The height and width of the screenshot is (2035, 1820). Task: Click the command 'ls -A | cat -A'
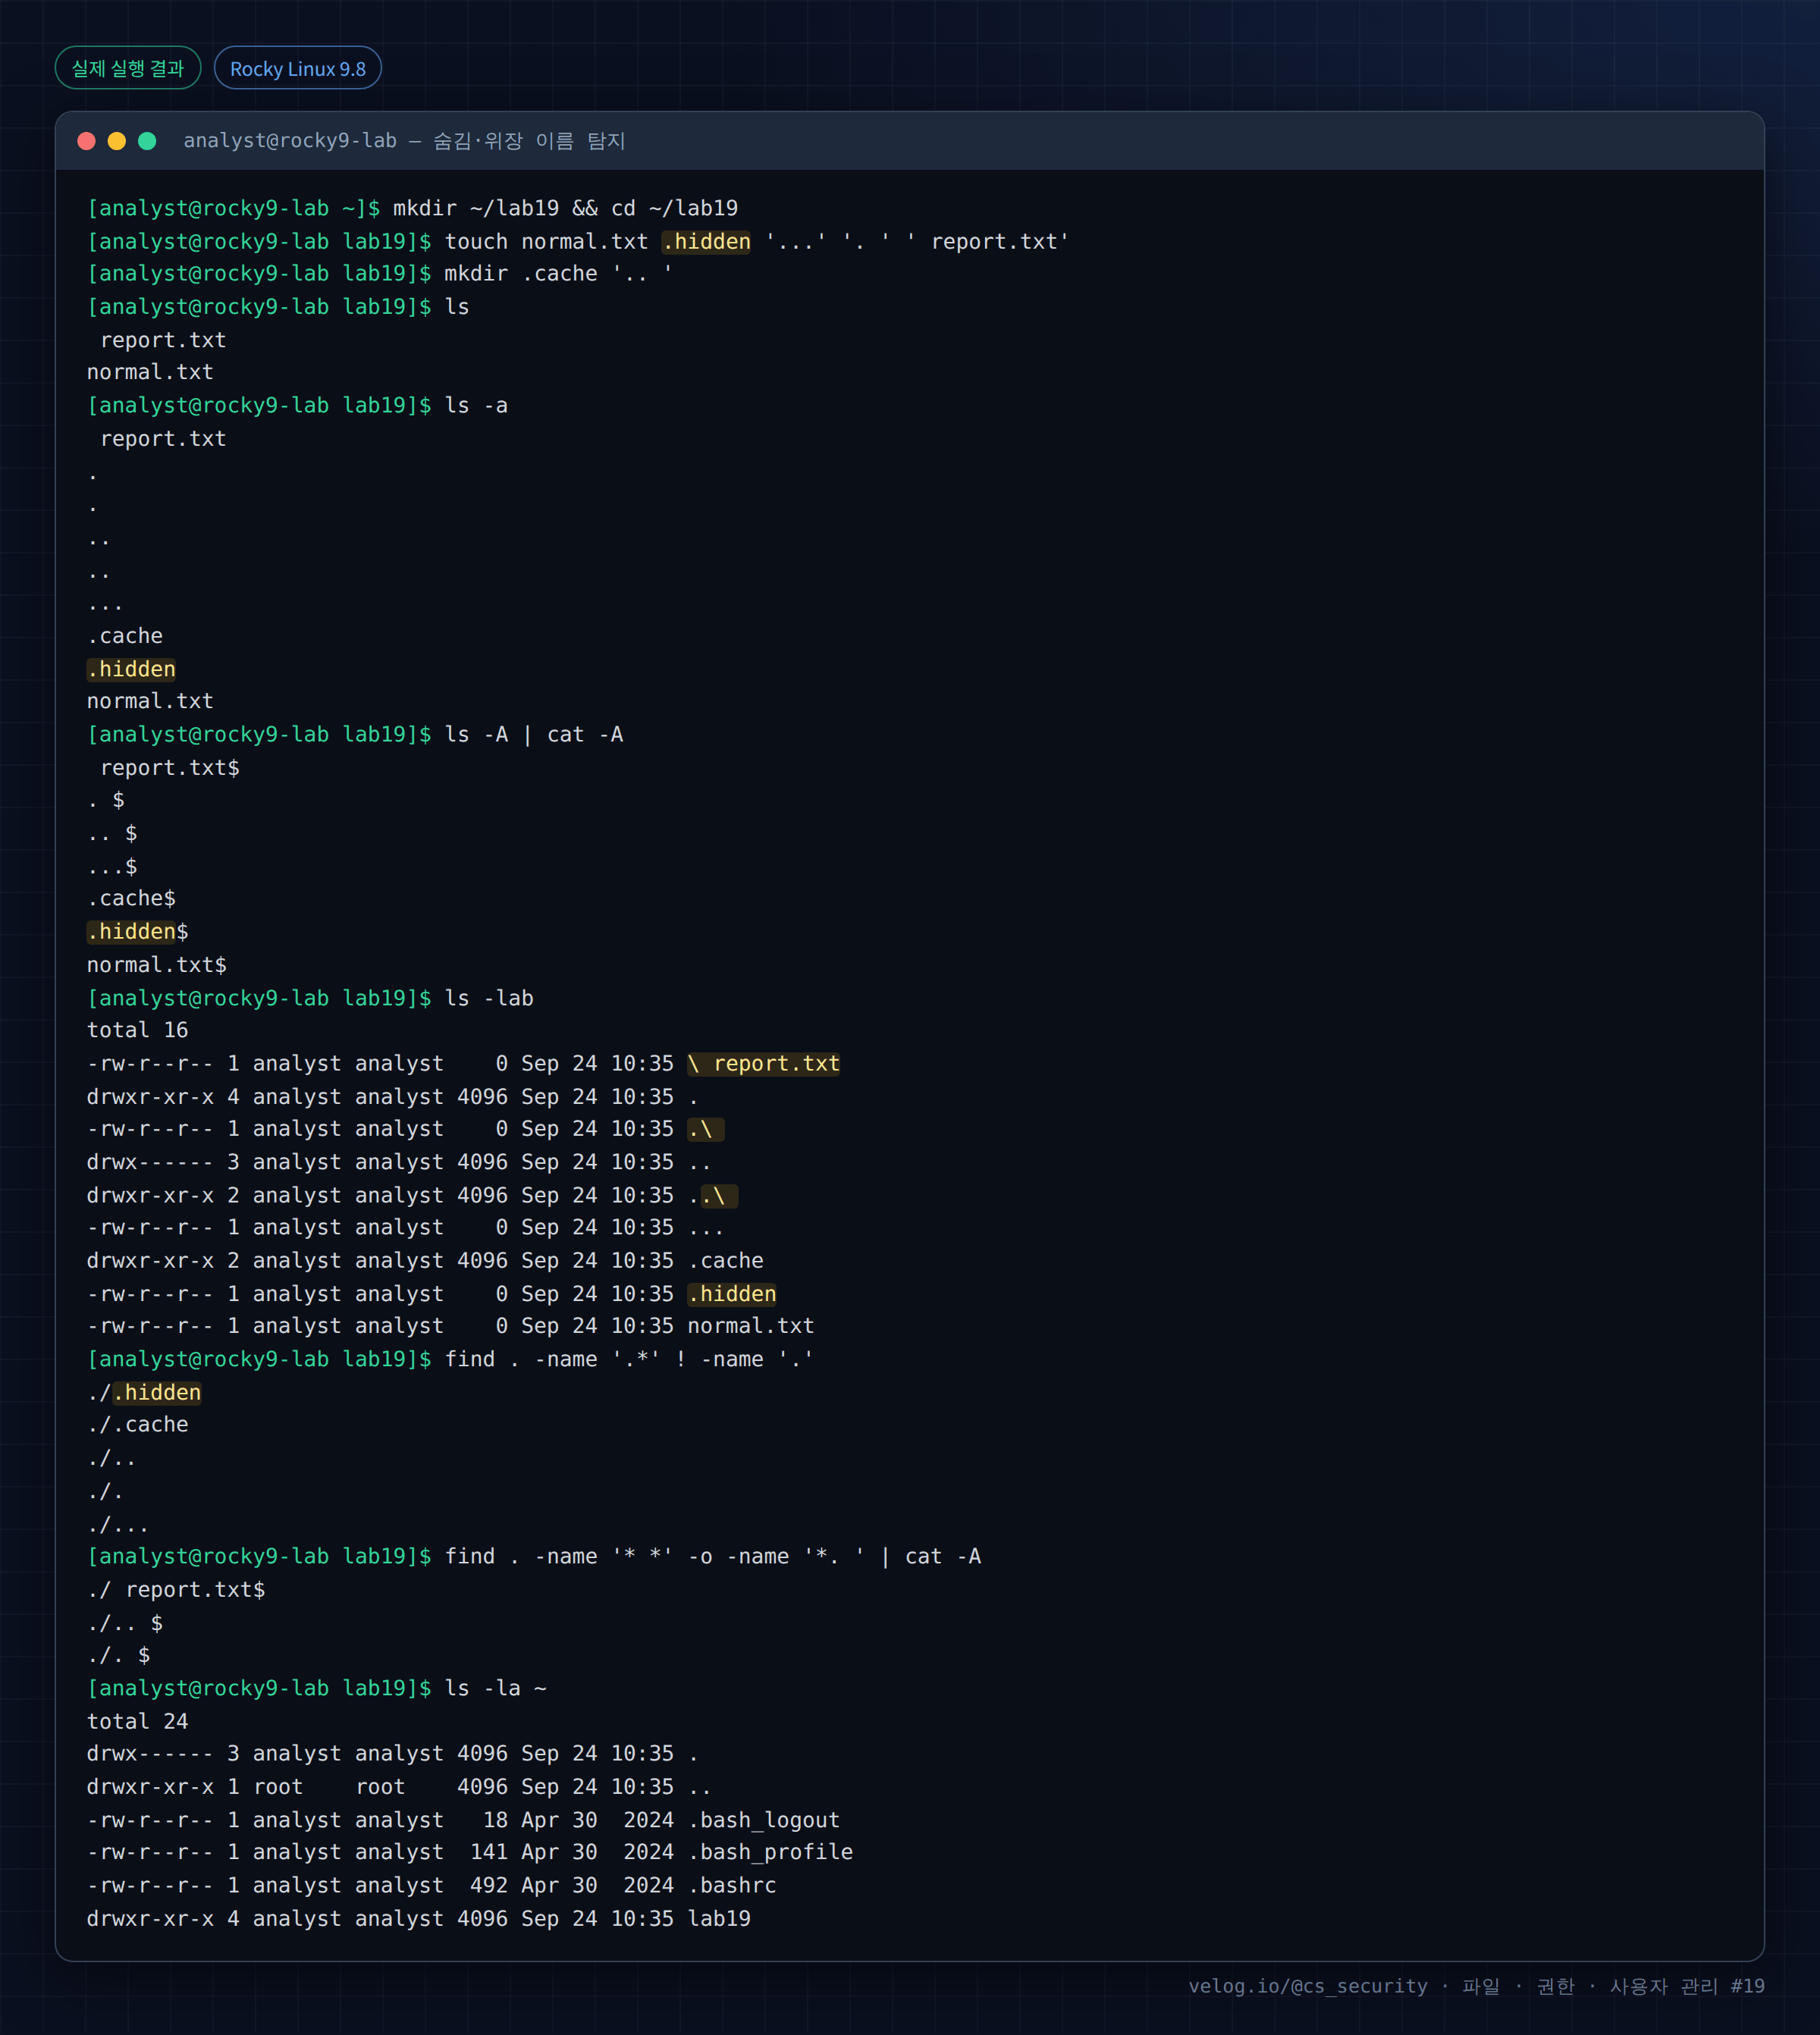[534, 734]
